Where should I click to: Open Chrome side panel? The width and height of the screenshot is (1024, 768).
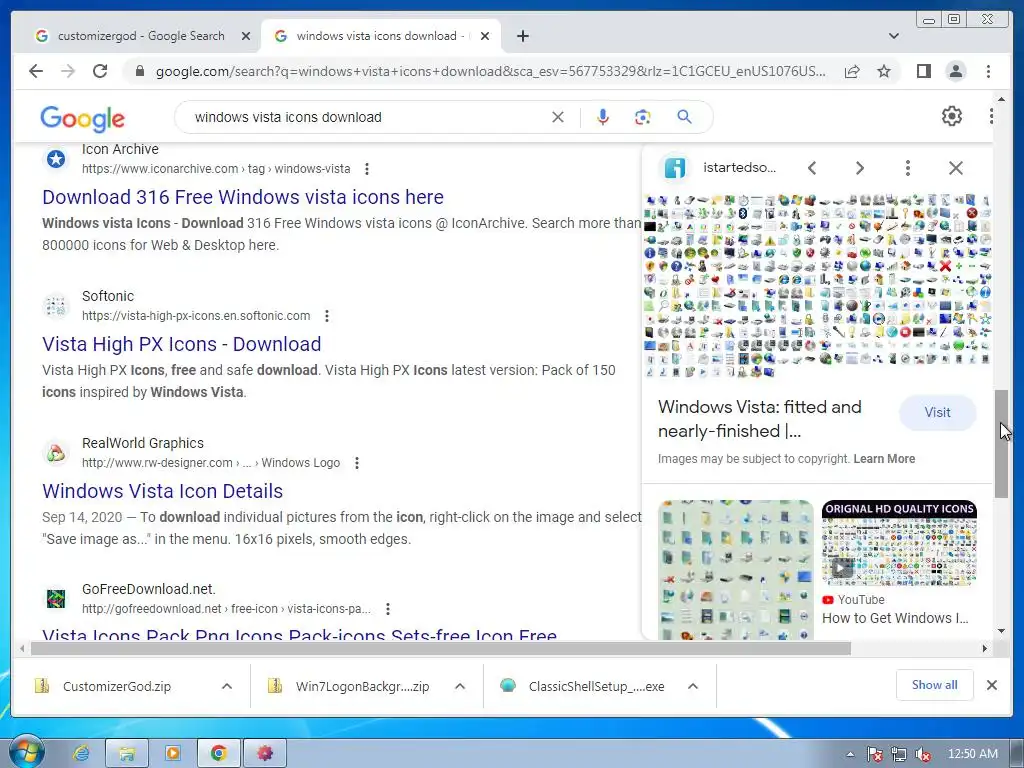(923, 71)
